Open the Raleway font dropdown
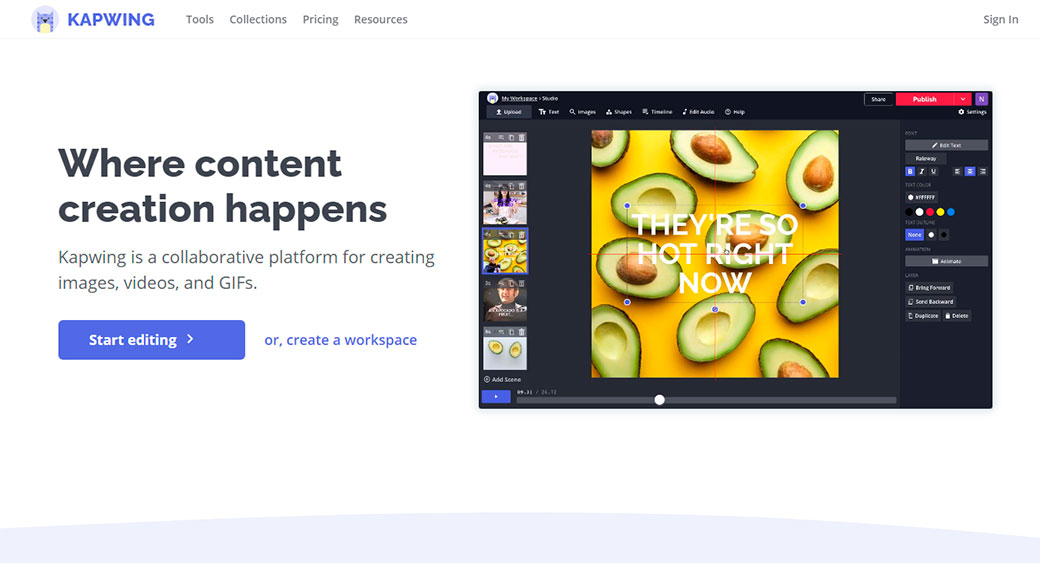This screenshot has width=1040, height=563. (925, 158)
